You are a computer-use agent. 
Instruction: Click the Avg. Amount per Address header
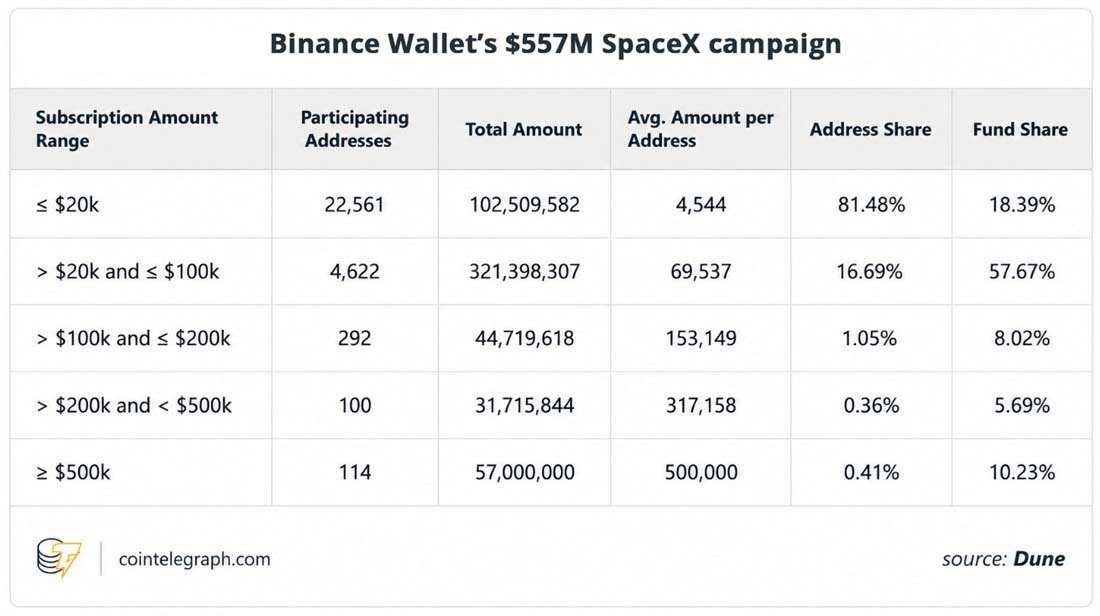coord(701,129)
